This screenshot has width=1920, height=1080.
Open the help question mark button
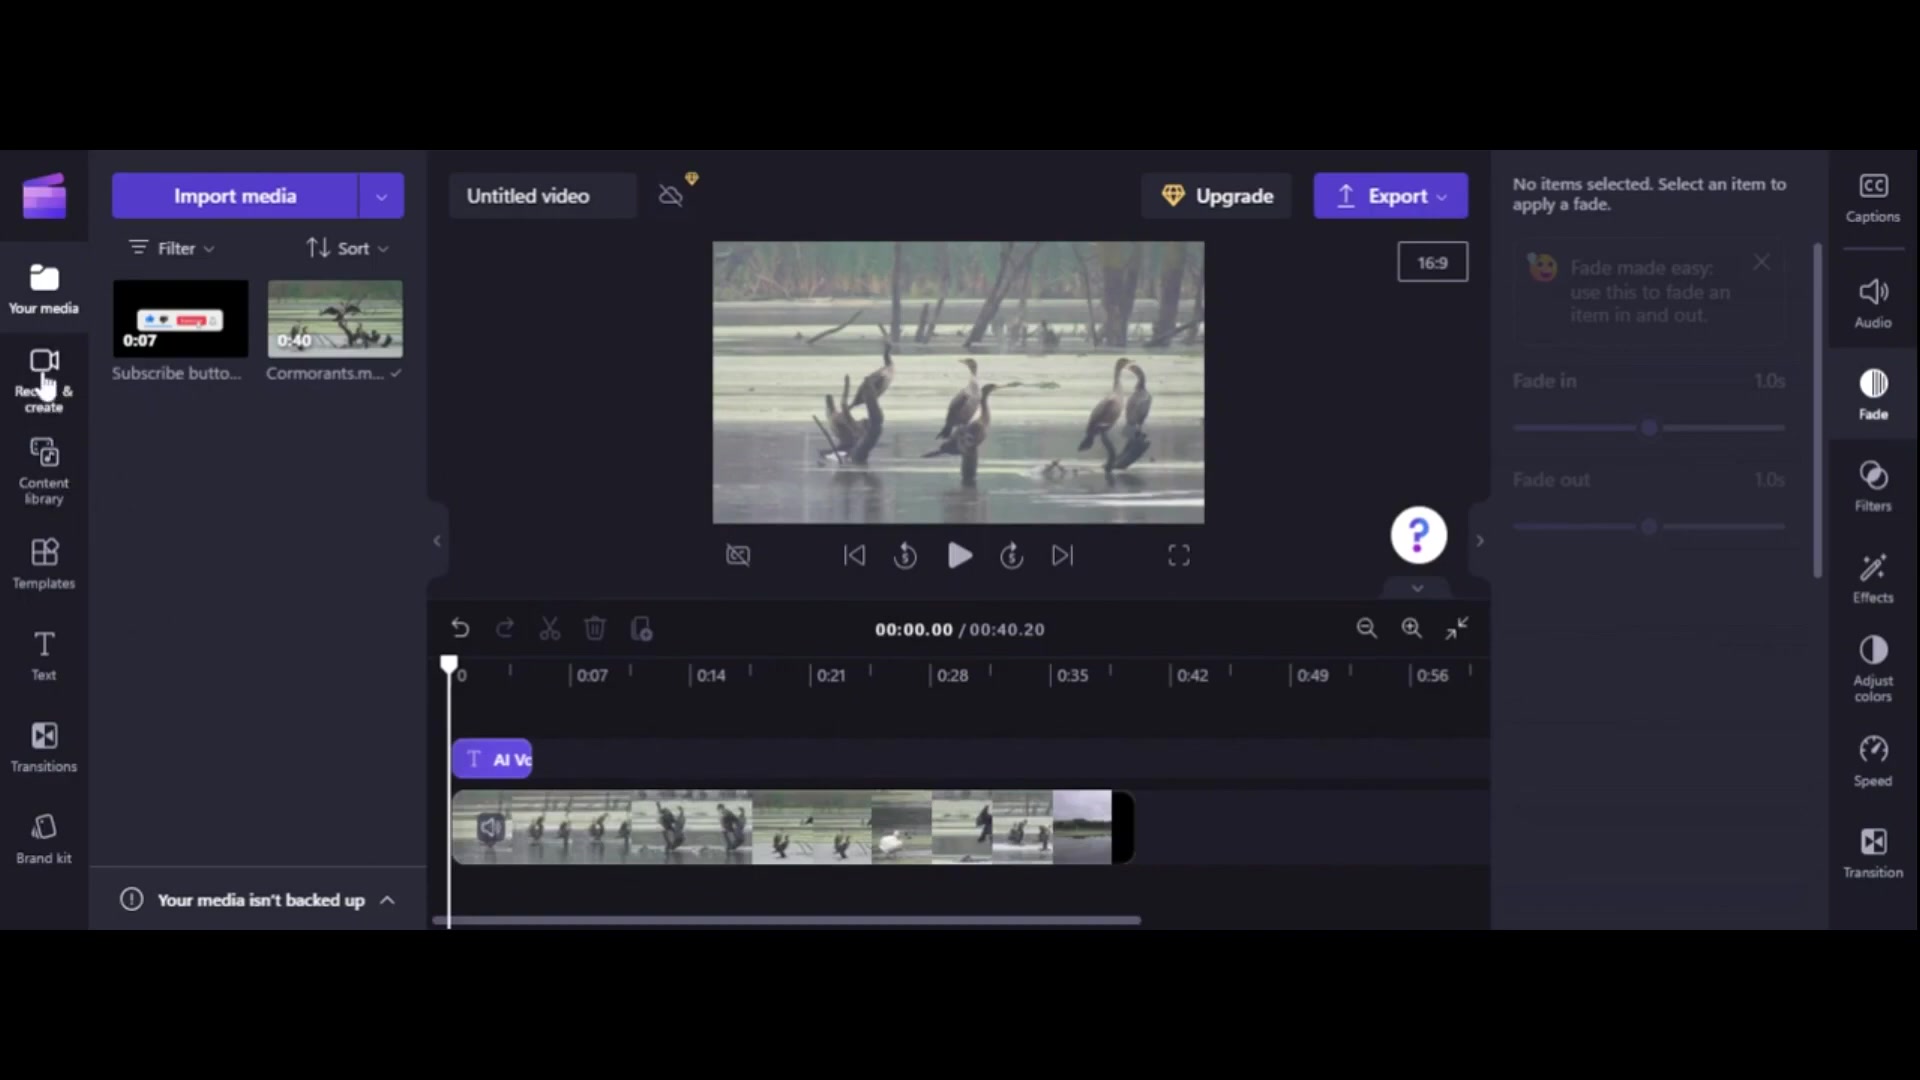(1418, 535)
